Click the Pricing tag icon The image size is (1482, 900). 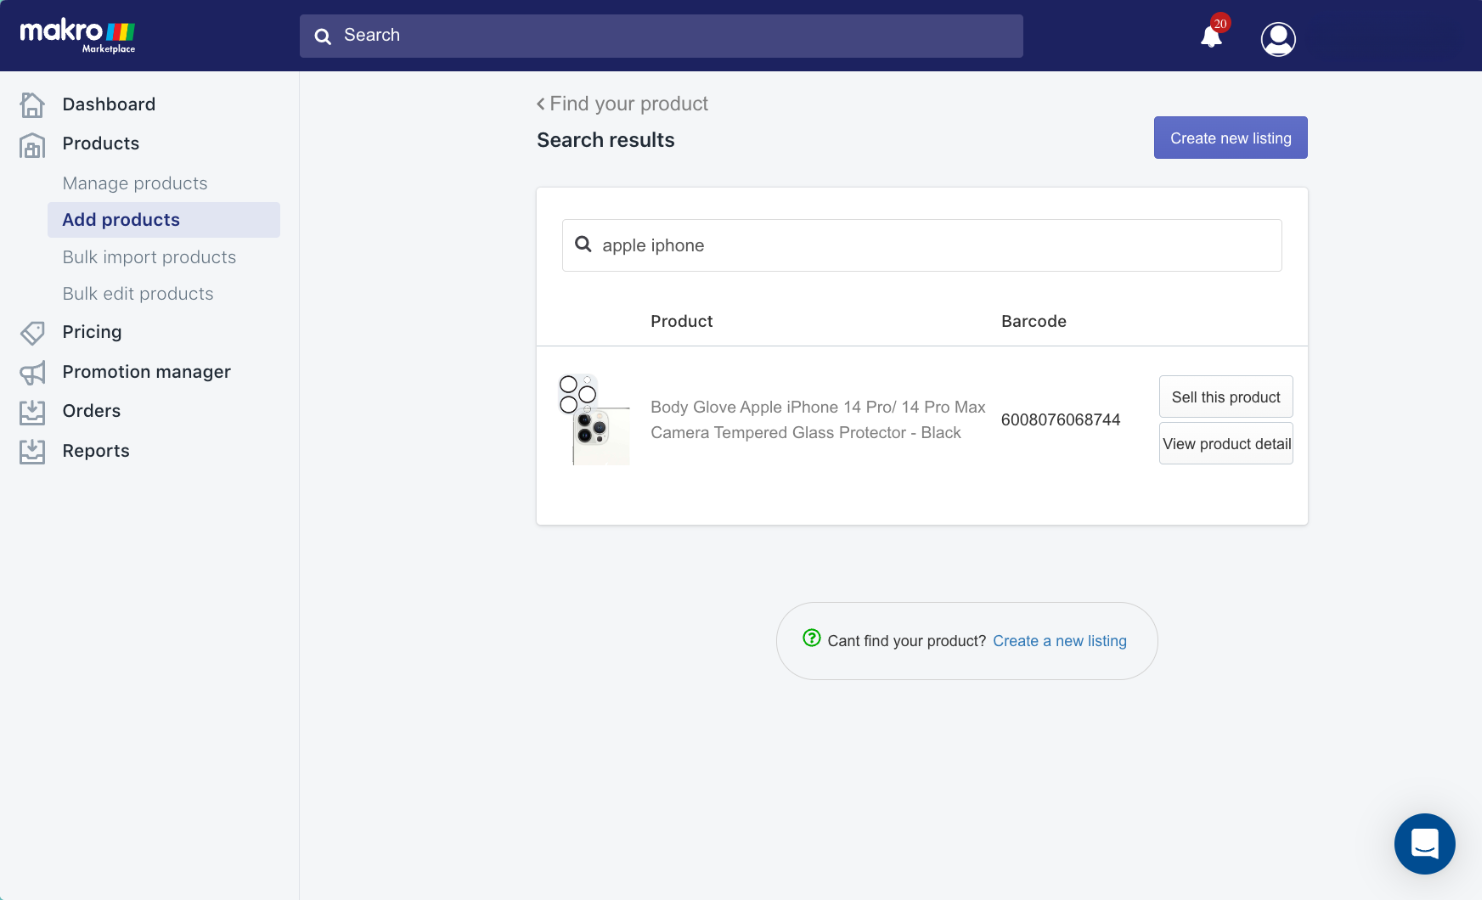[x=33, y=332]
